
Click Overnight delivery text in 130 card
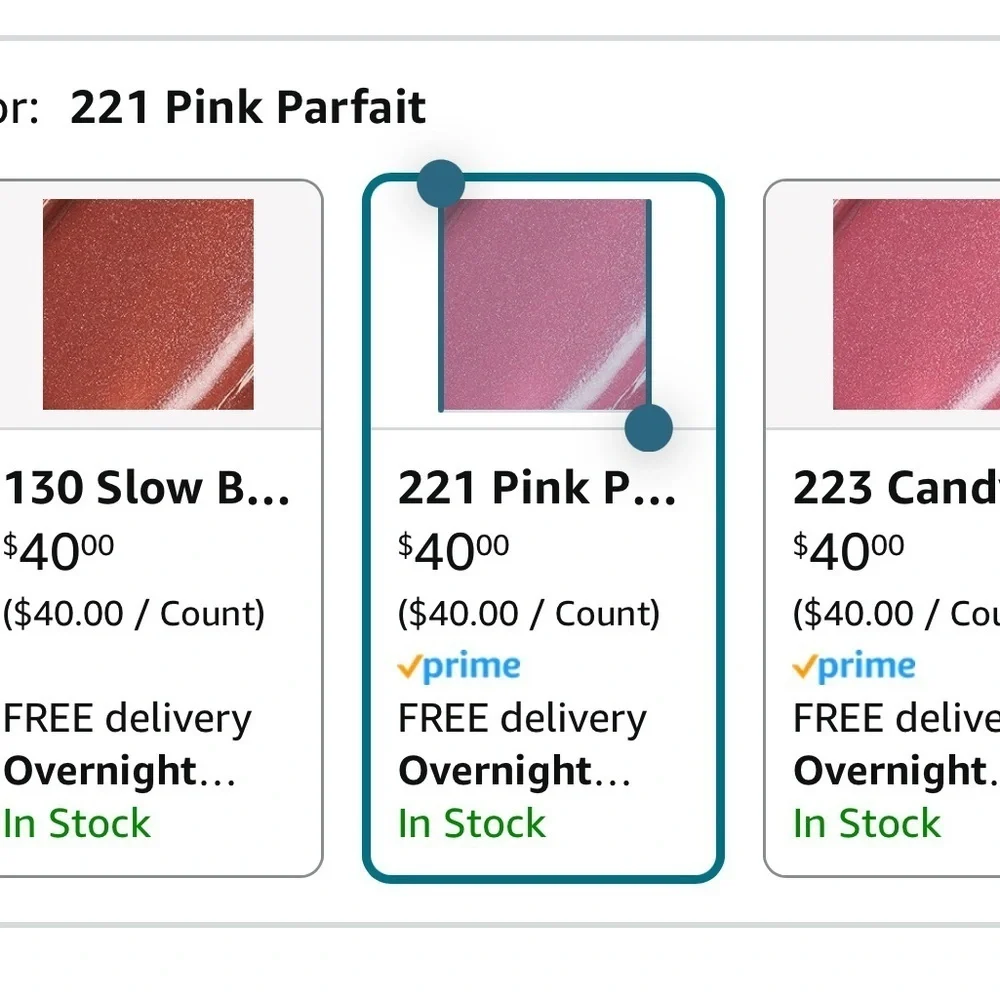coord(120,772)
